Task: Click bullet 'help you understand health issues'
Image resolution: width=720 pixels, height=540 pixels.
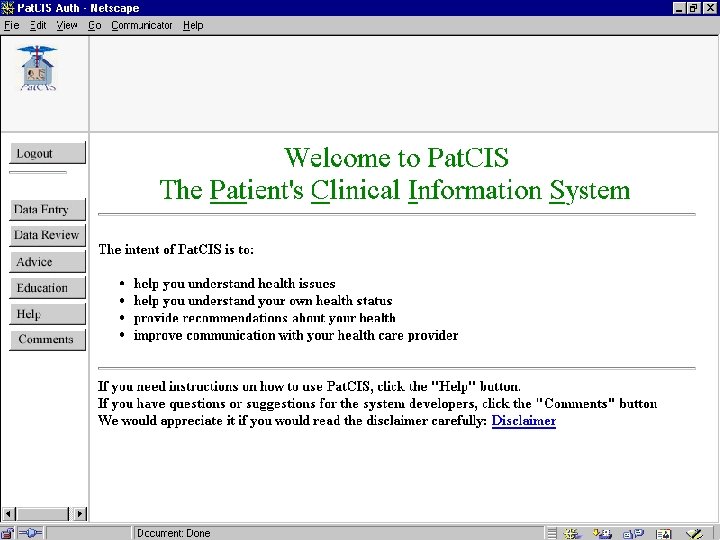Action: [234, 284]
